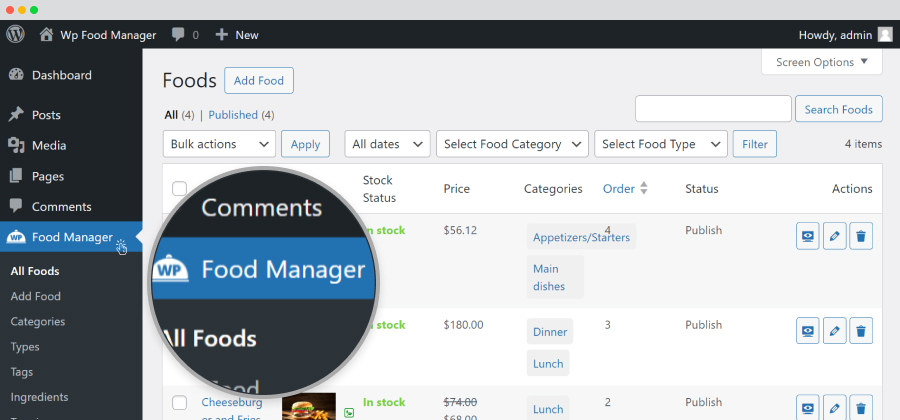Viewport: 900px width, 420px height.
Task: Tick the select-all foods checkbox
Action: 180,189
